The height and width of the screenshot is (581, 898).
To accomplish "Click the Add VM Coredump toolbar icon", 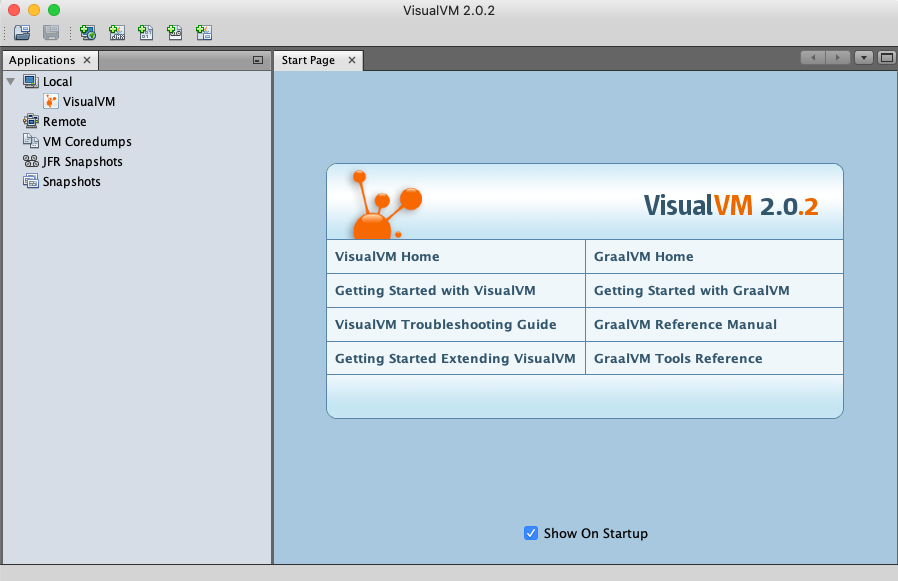I will coord(146,33).
